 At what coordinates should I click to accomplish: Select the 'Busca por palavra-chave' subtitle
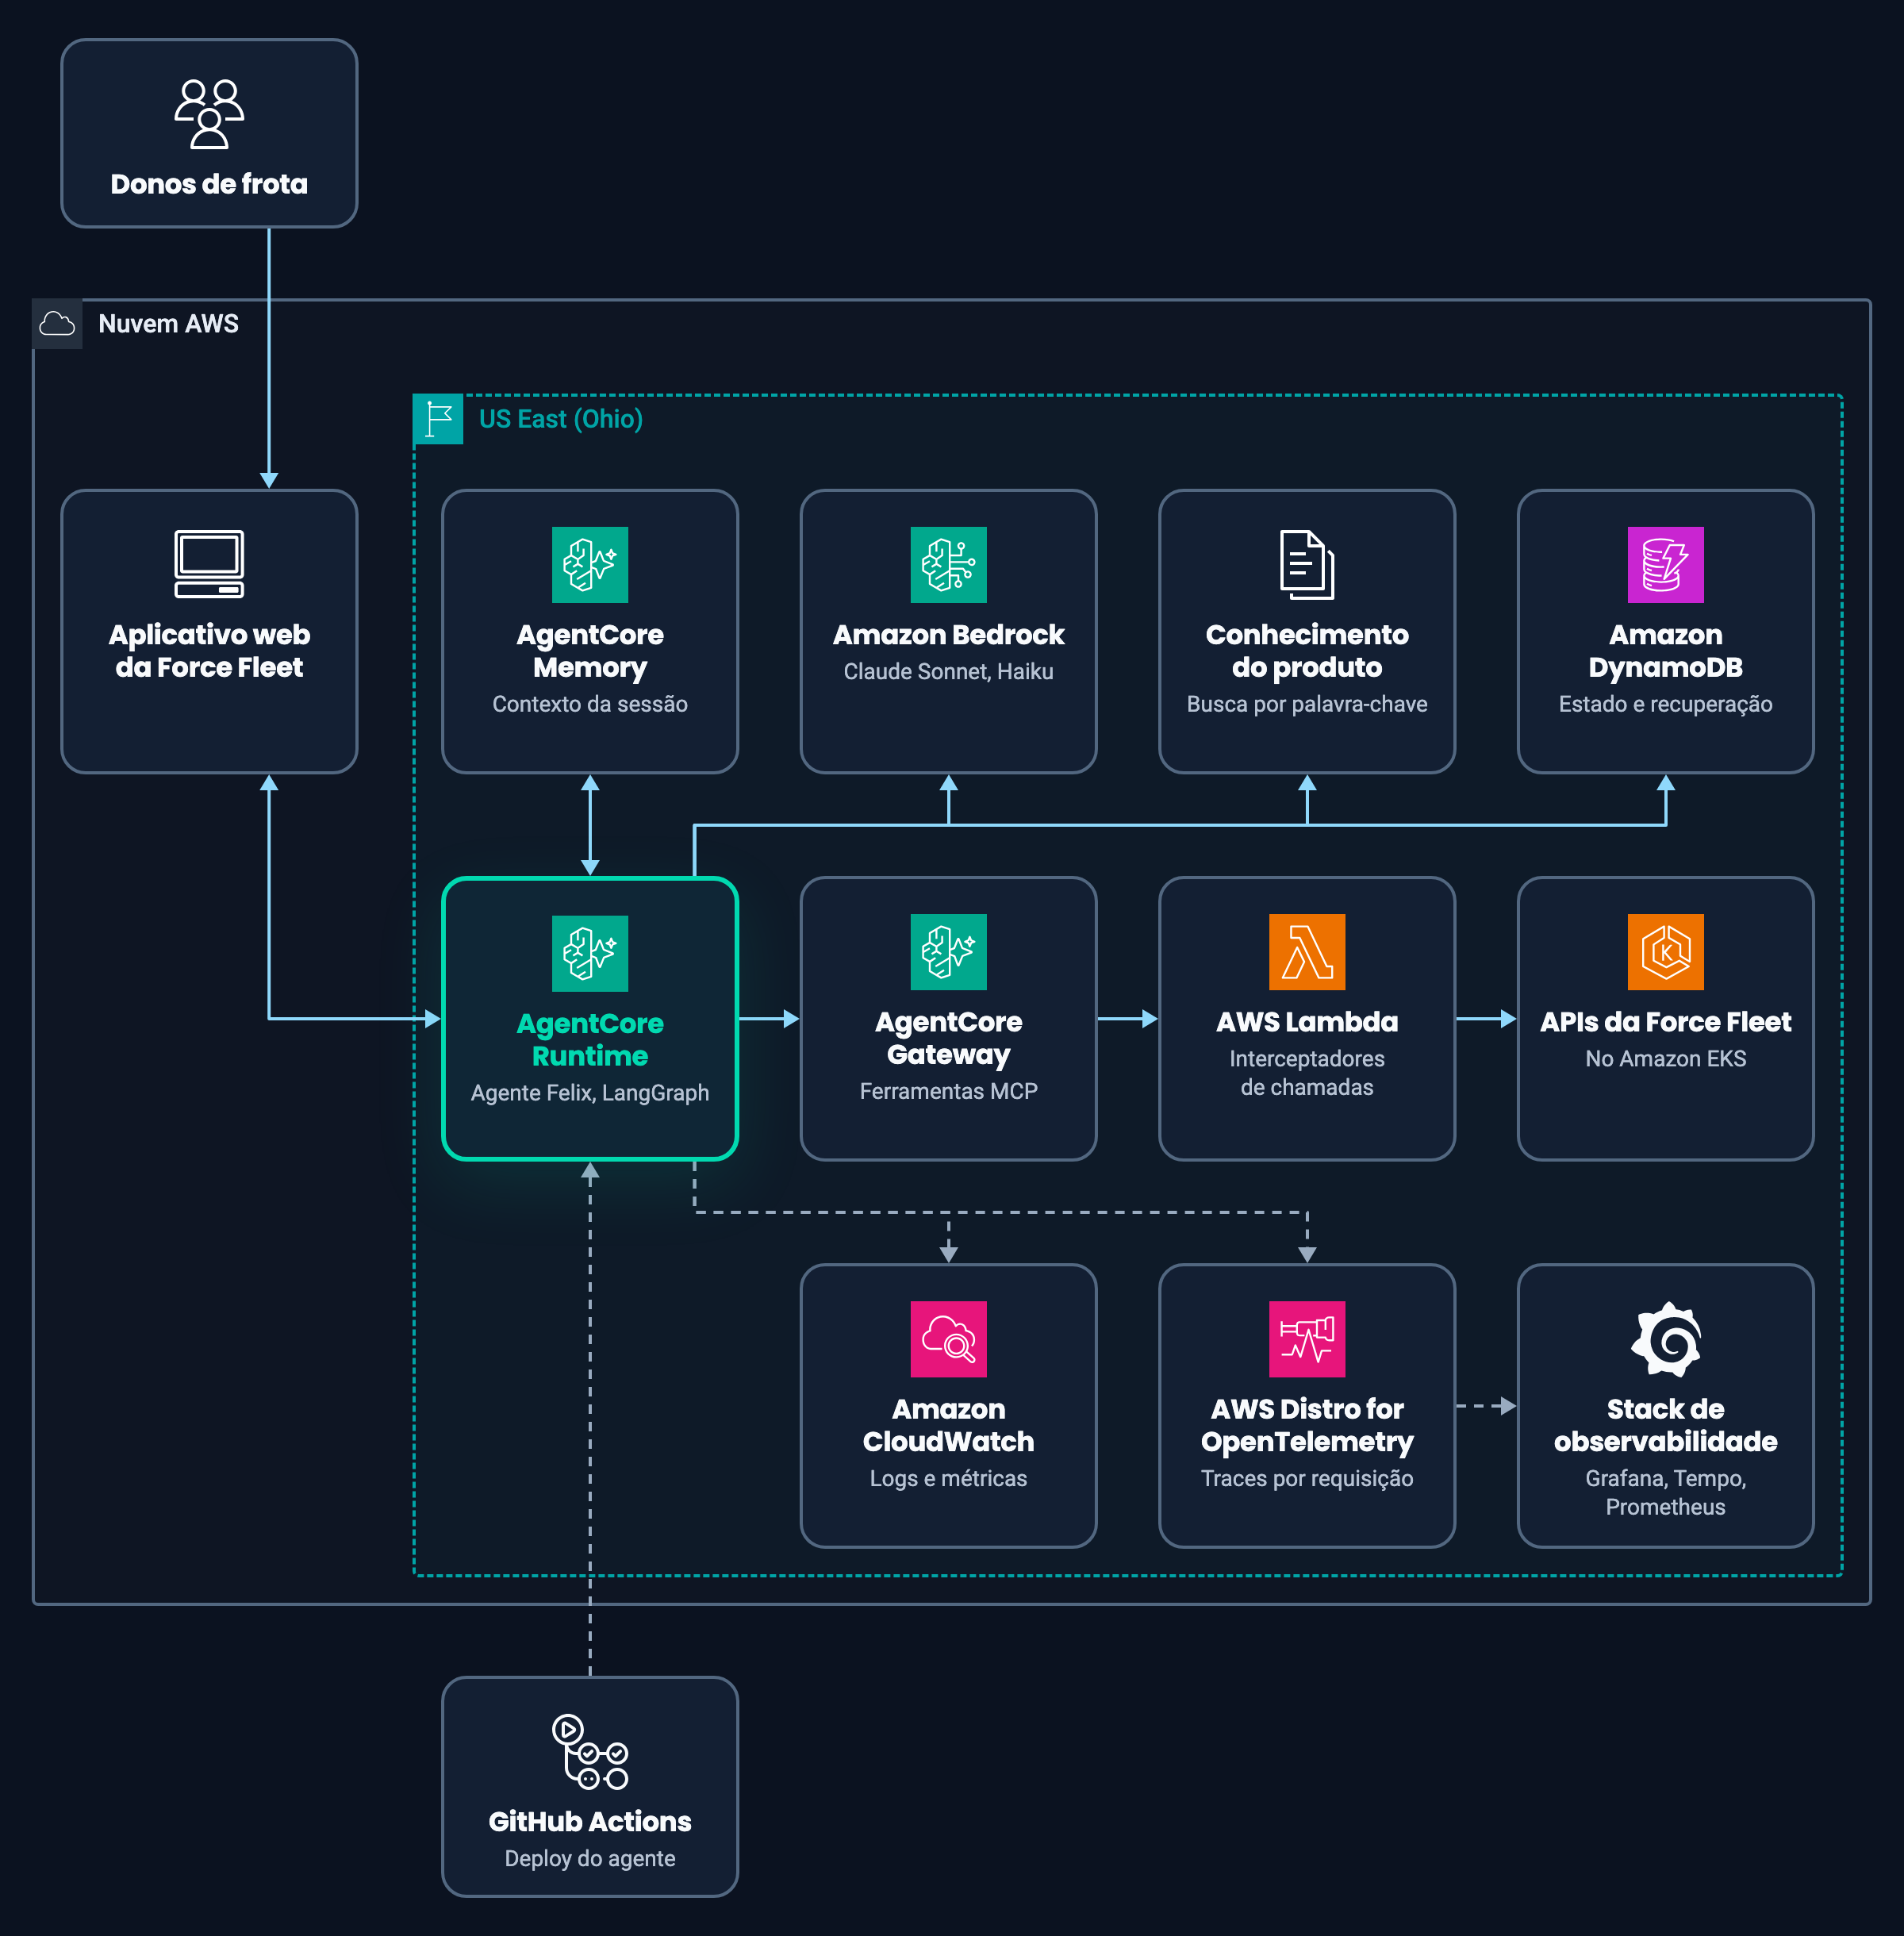tap(1307, 704)
